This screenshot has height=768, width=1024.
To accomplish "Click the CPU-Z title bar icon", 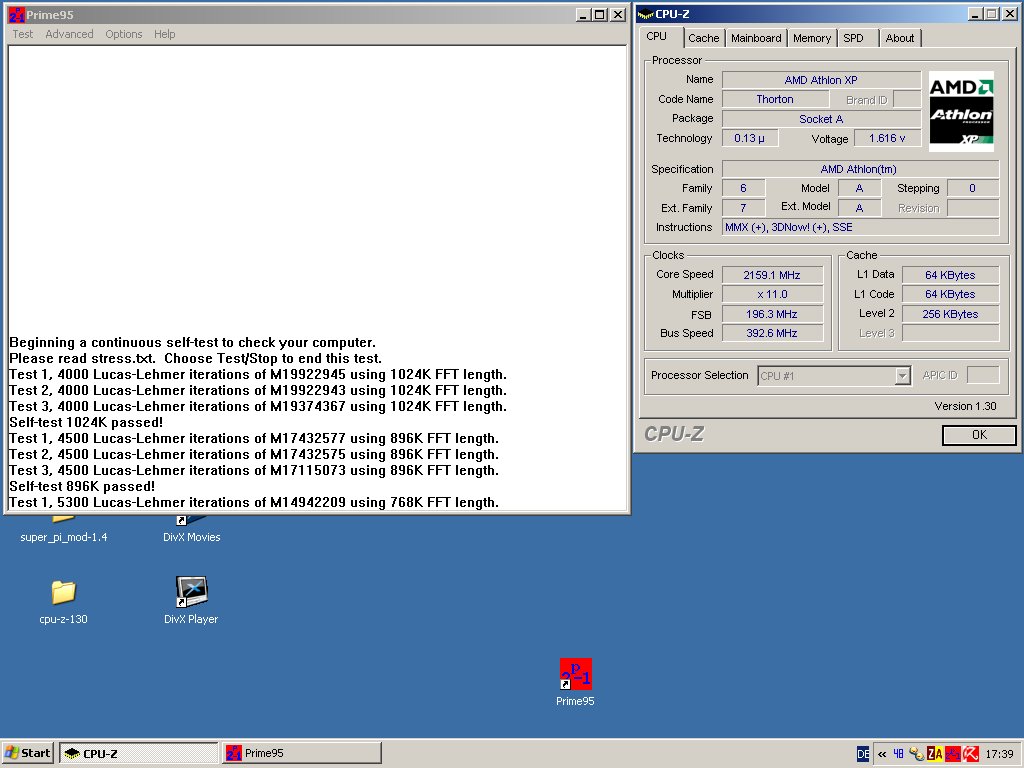I will click(x=646, y=14).
